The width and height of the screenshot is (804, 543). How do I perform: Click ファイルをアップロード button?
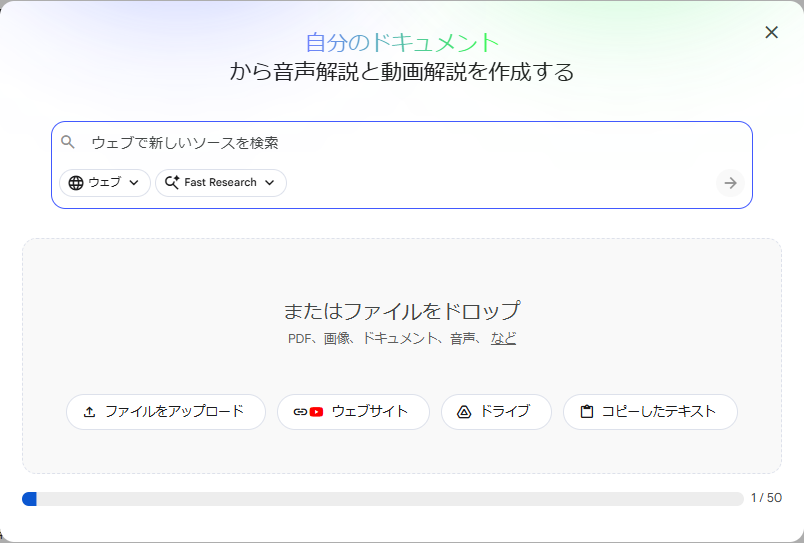pos(166,412)
